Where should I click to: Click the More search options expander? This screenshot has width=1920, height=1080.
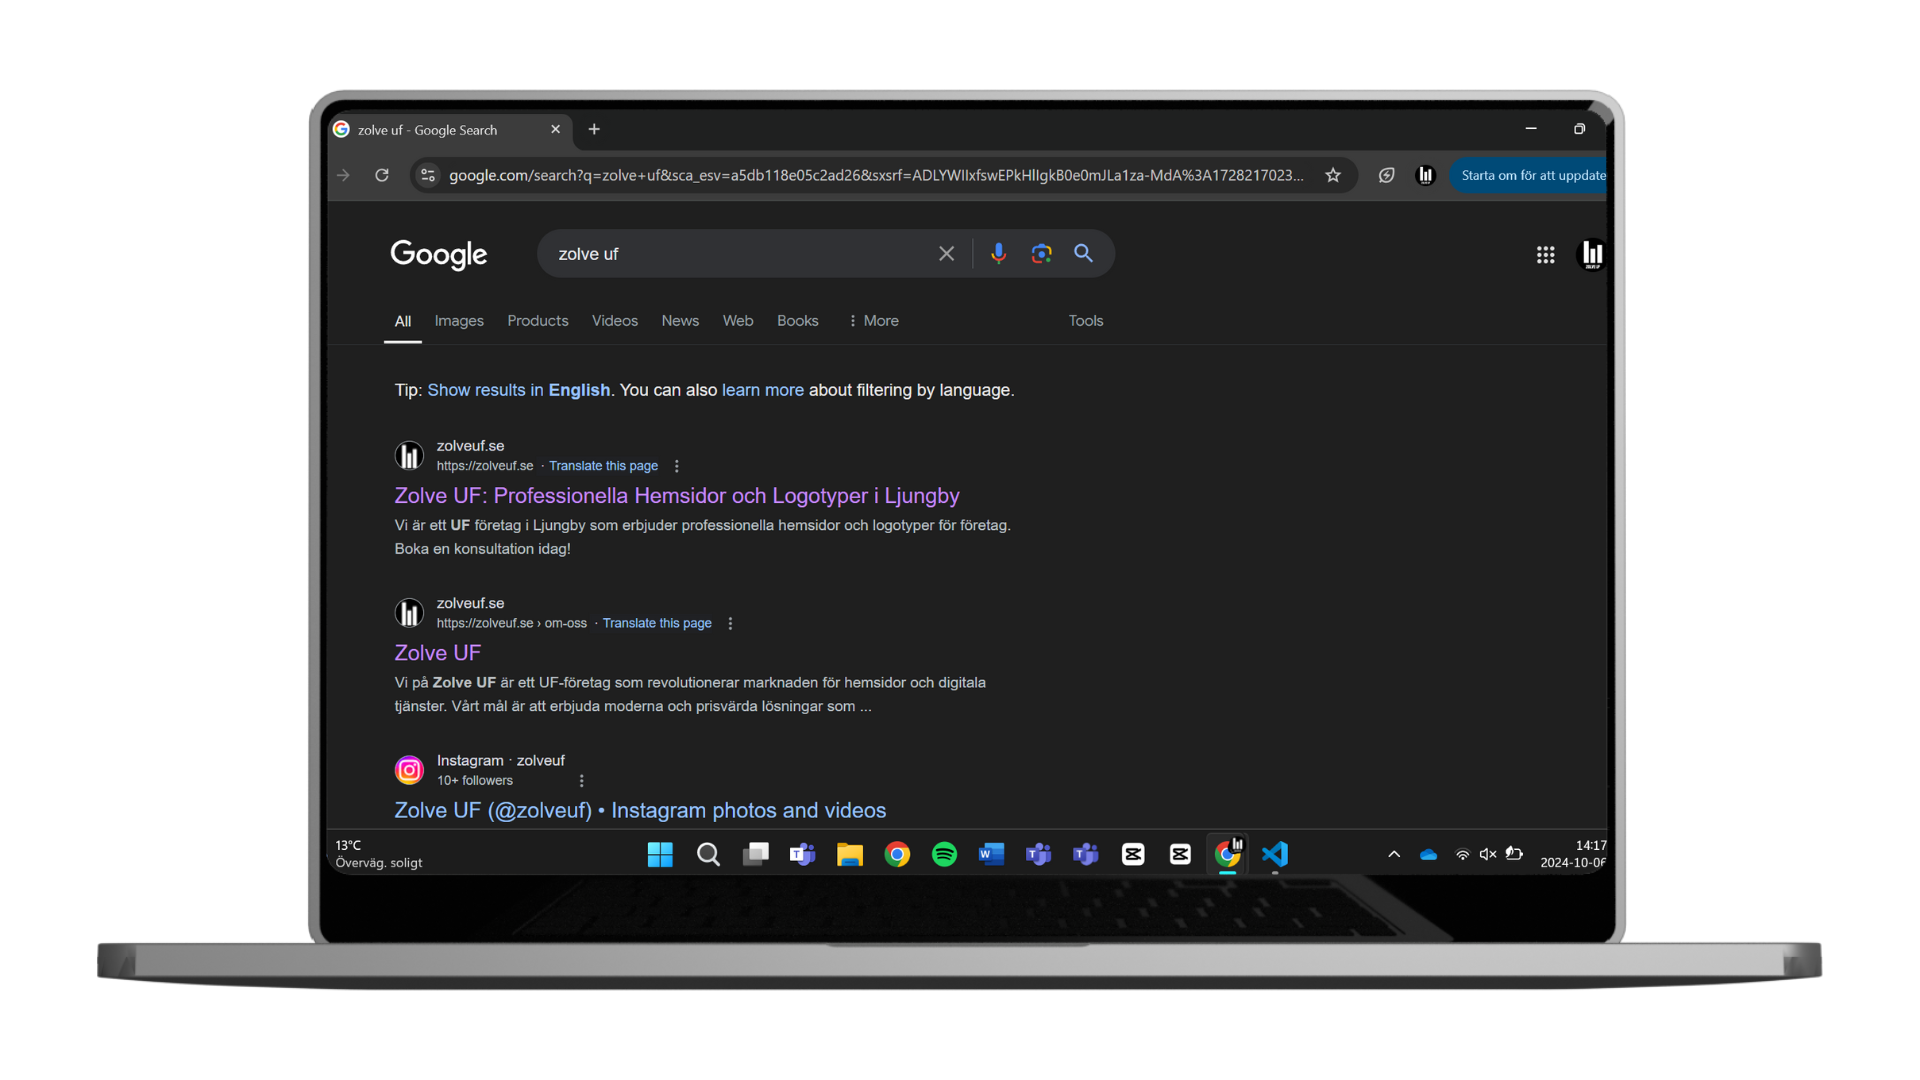[872, 320]
